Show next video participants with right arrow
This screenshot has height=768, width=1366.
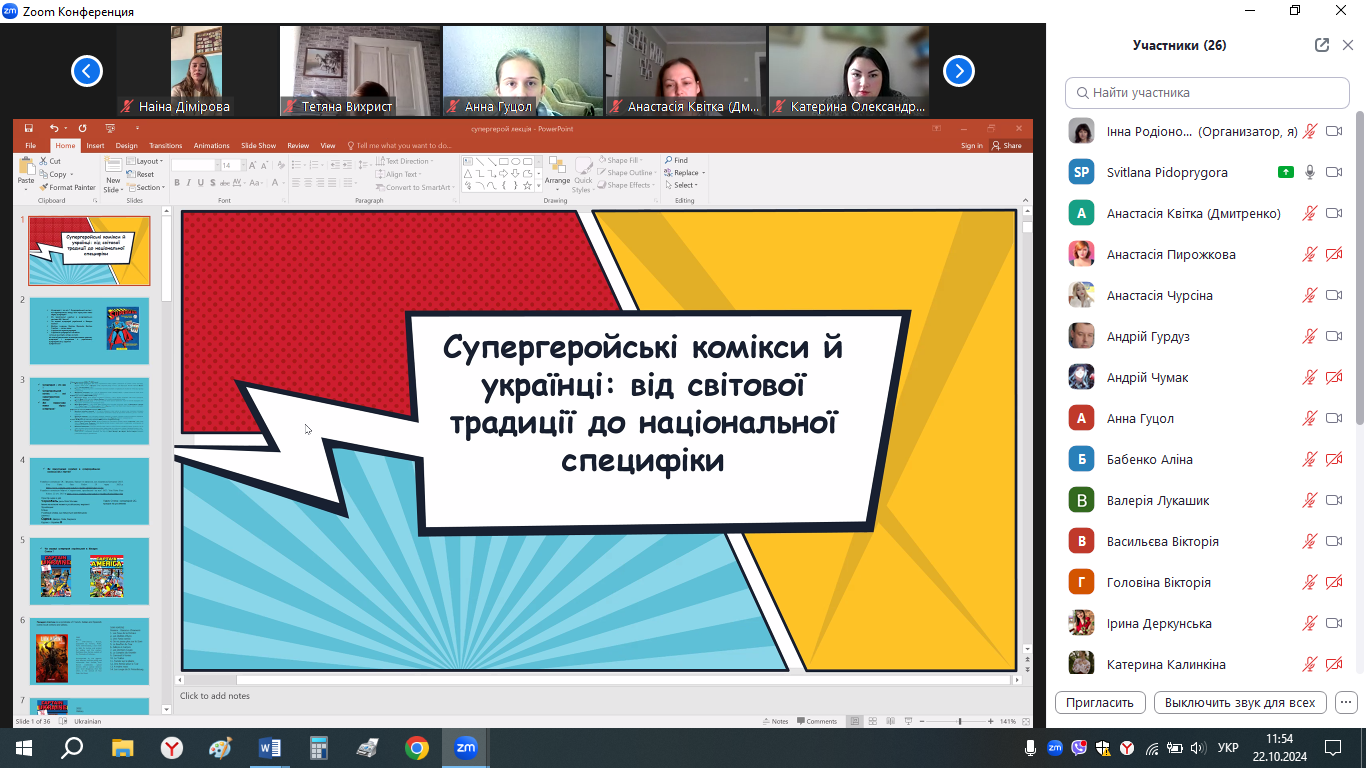[x=959, y=71]
